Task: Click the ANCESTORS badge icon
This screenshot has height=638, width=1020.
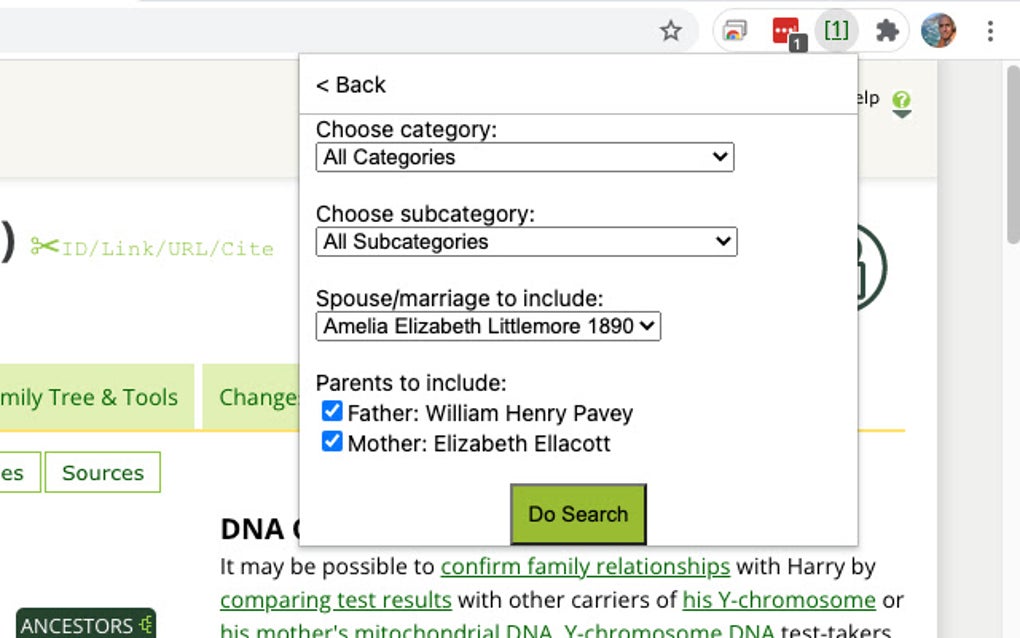Action: pyautogui.click(x=86, y=624)
